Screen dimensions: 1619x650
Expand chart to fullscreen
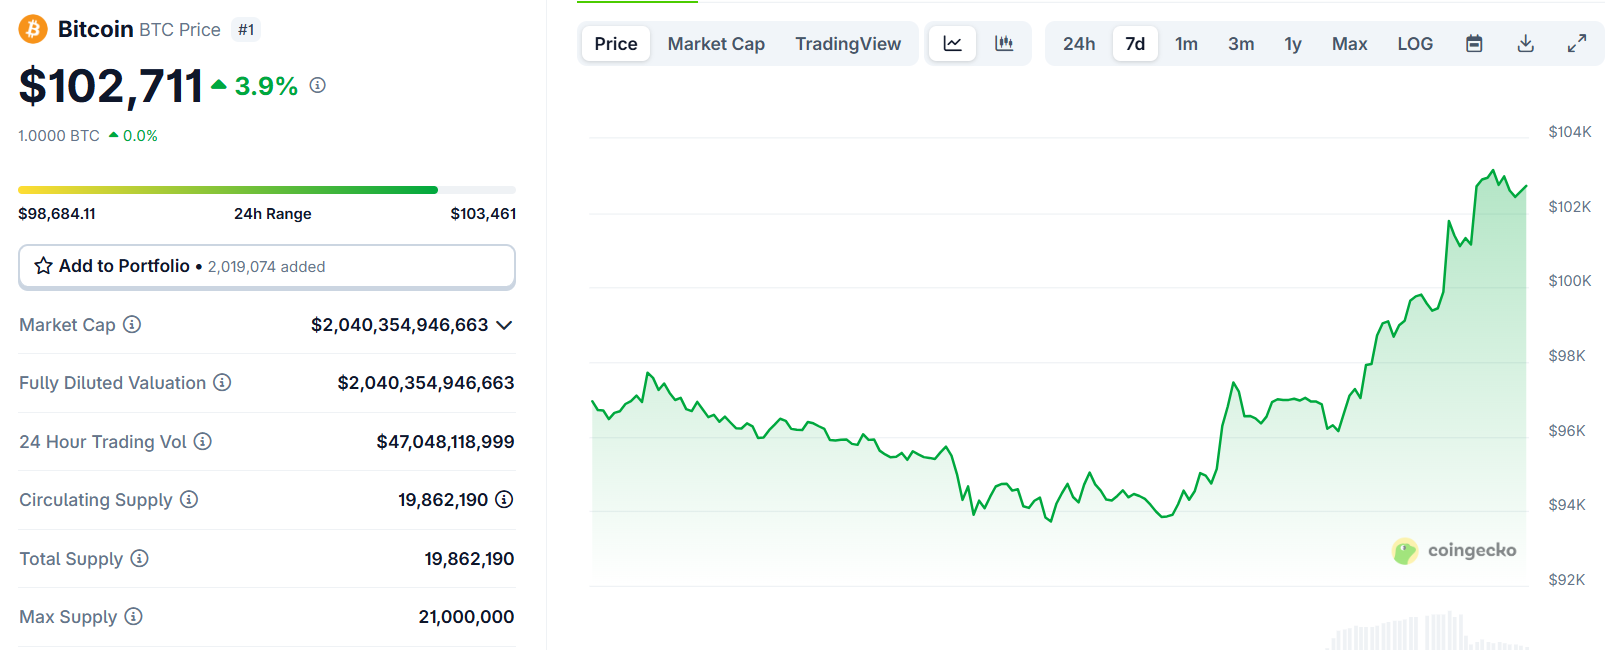[1577, 44]
